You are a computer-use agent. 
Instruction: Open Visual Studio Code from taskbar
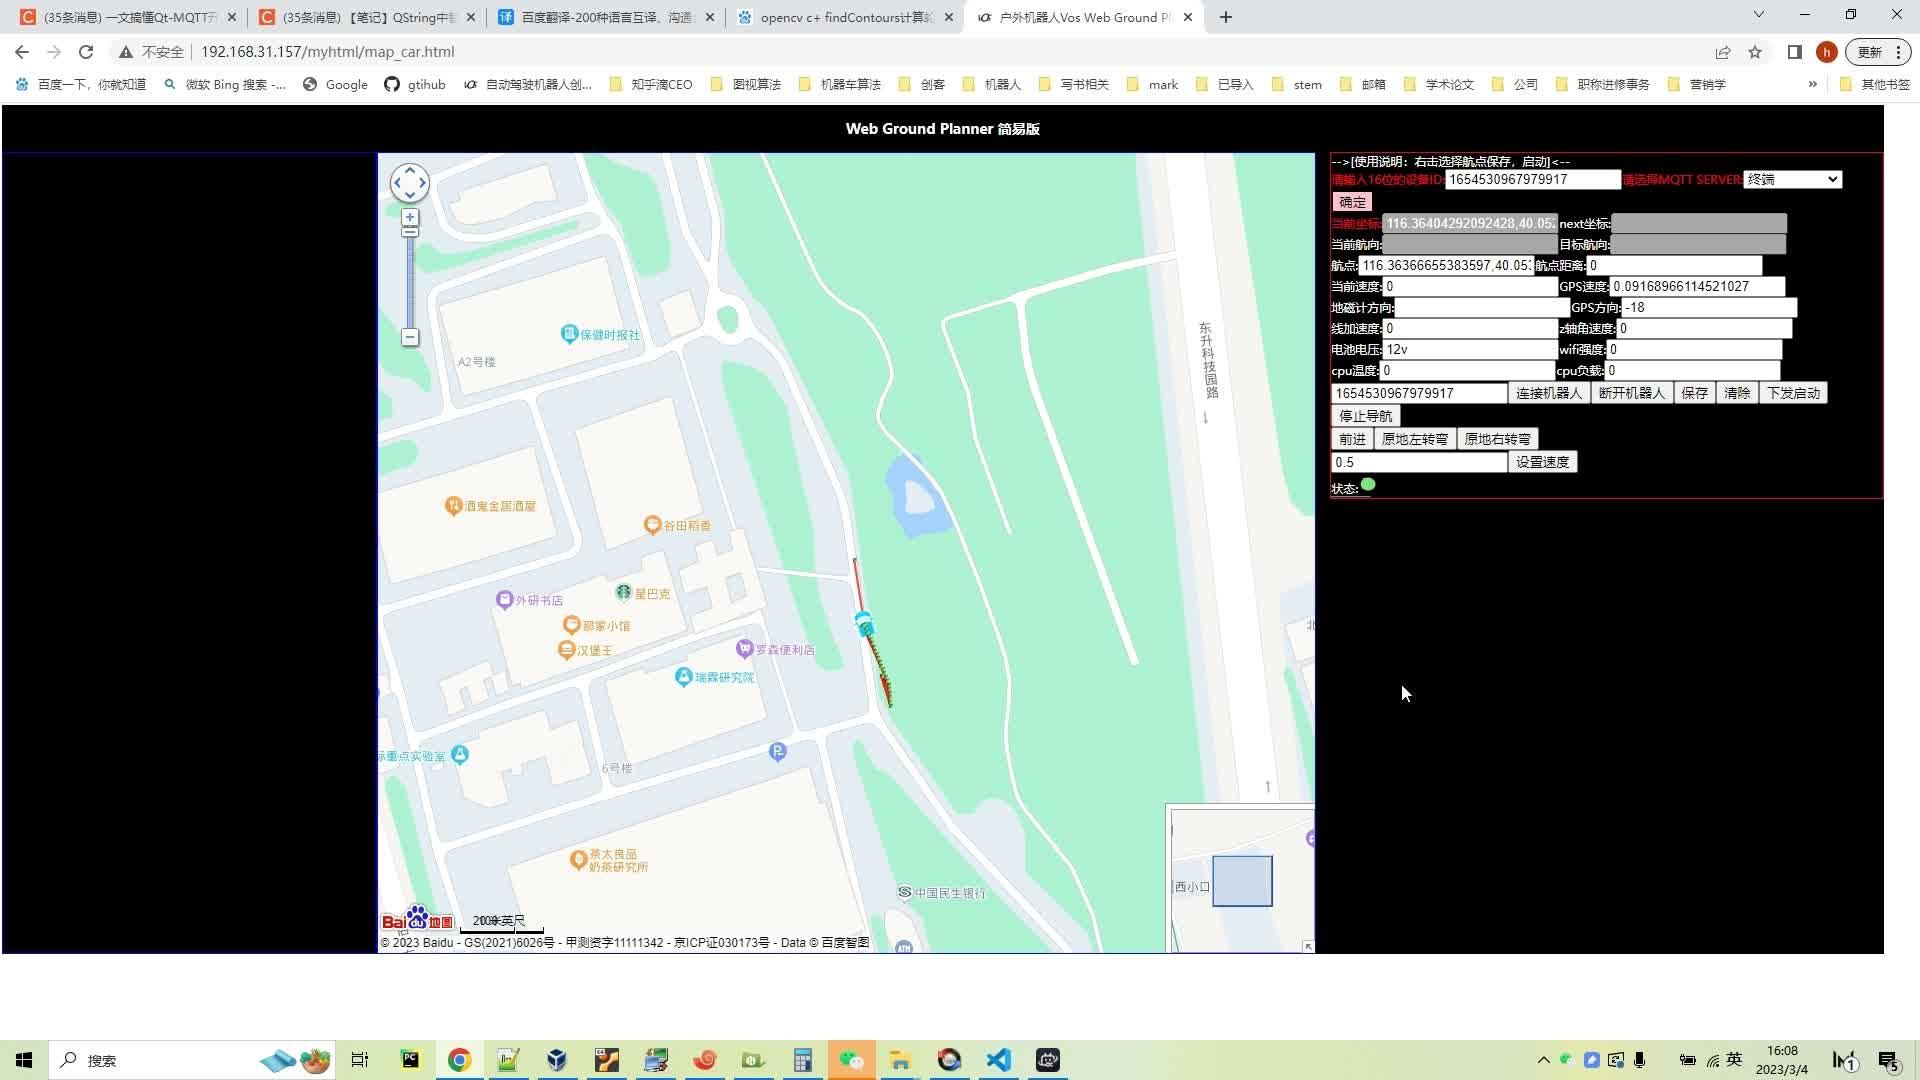(998, 1060)
